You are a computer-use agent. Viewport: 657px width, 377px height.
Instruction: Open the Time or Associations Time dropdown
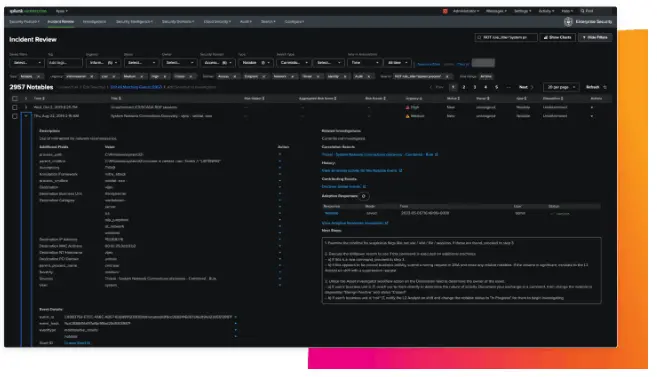[365, 63]
